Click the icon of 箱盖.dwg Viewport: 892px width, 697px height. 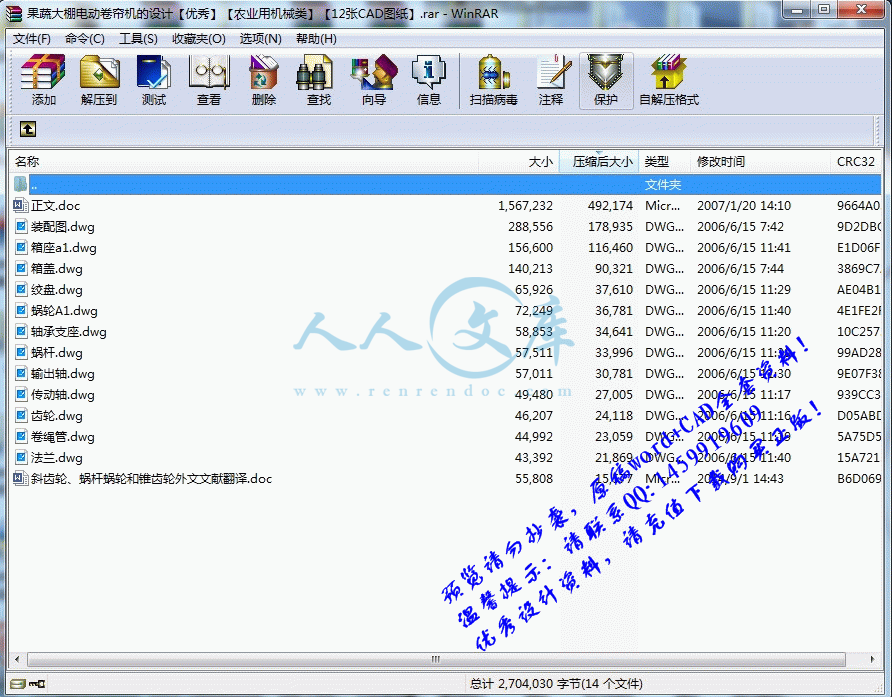tap(21, 269)
